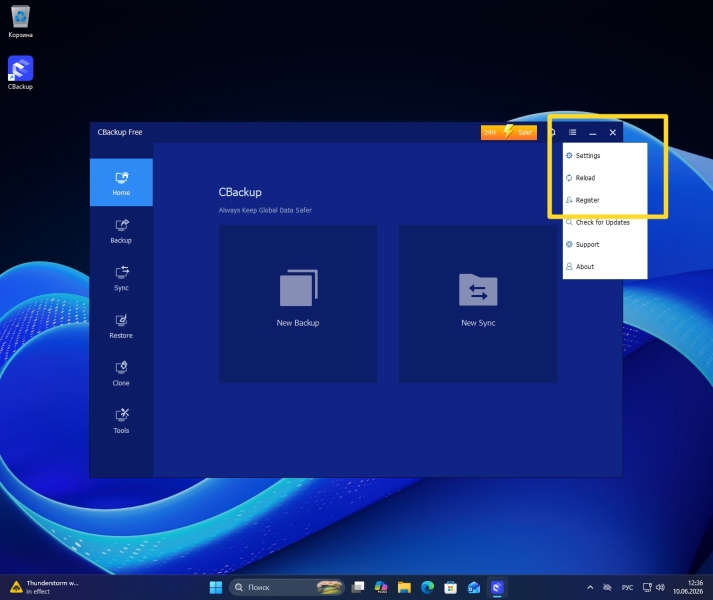713x600 pixels.
Task: Open the Backup section in sidebar
Action: coord(121,231)
